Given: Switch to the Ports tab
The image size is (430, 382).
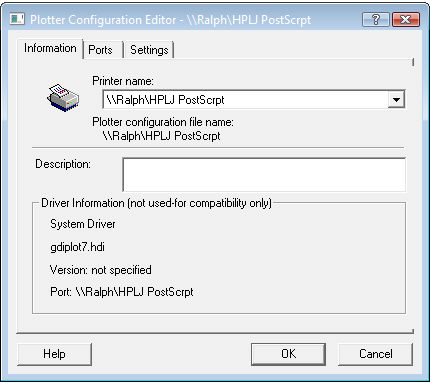Looking at the screenshot, I should click(x=100, y=50).
